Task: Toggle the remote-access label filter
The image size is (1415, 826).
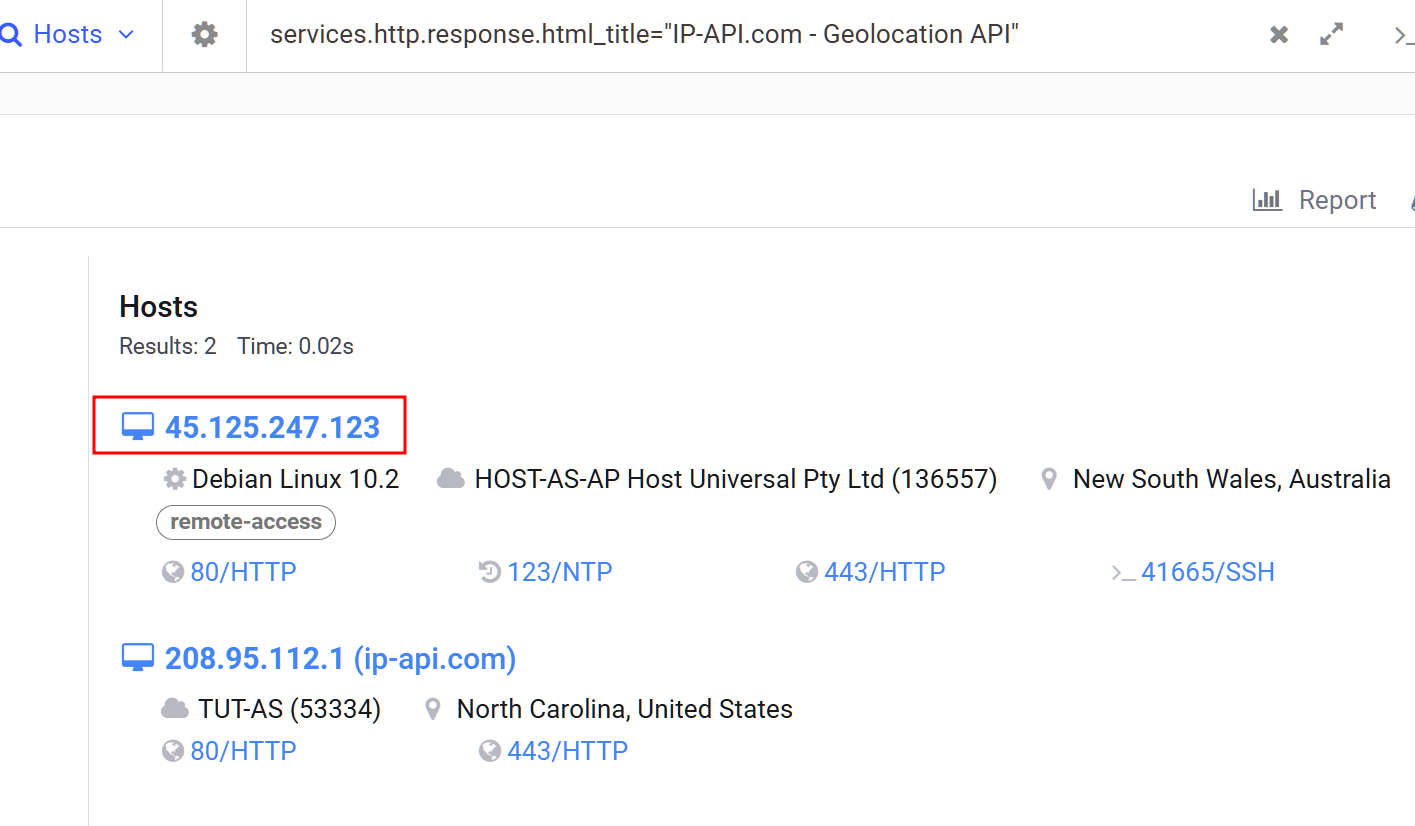Action: pos(245,522)
